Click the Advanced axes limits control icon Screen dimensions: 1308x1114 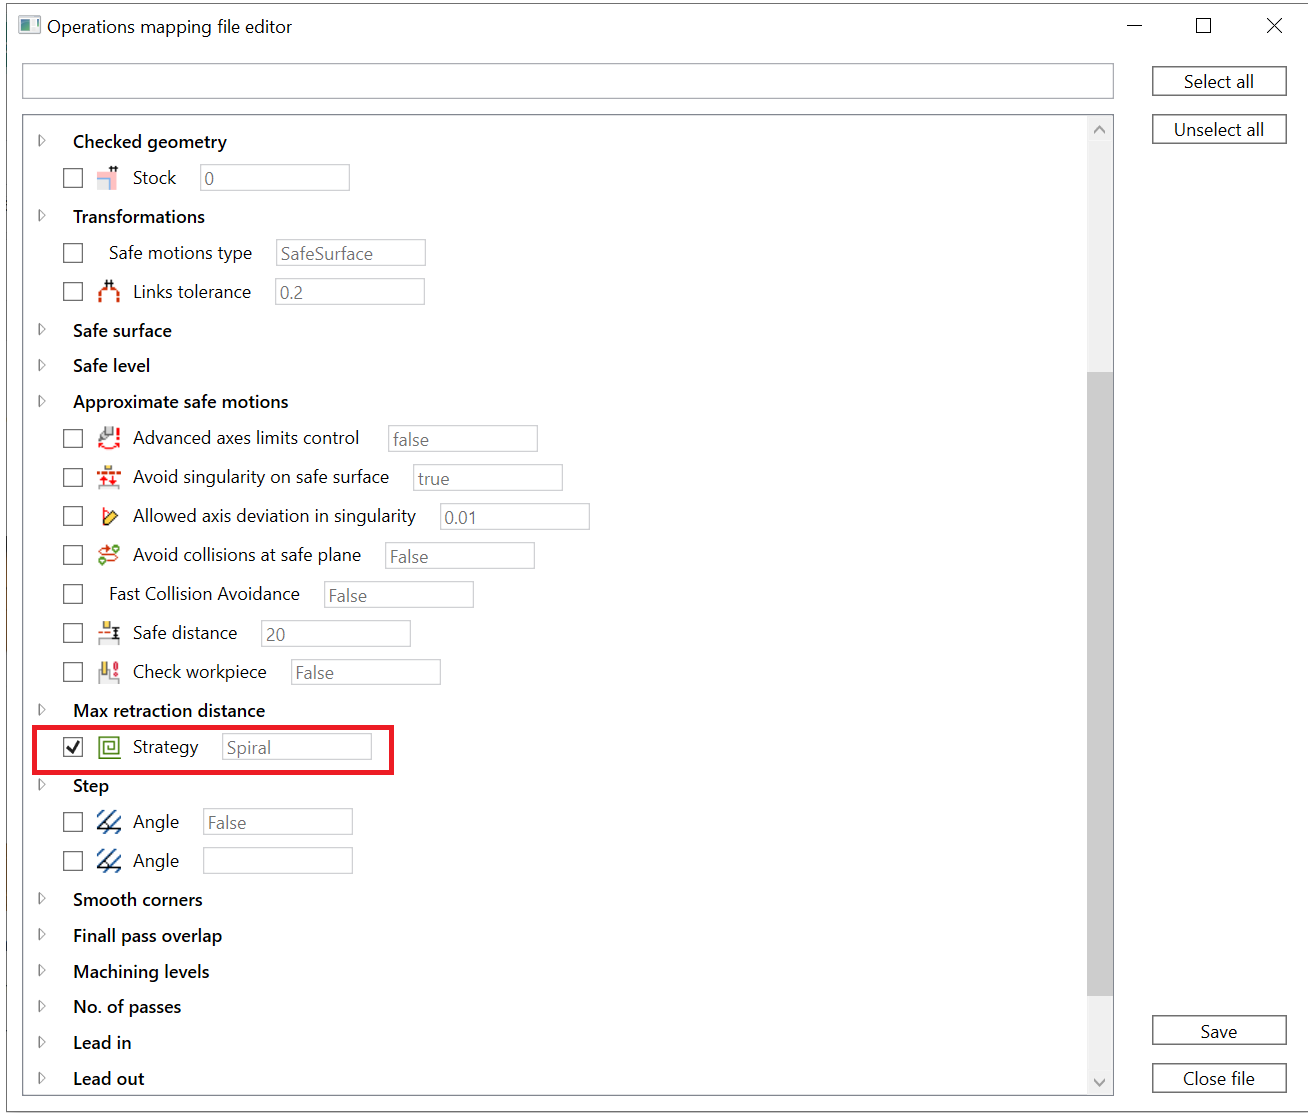[108, 438]
